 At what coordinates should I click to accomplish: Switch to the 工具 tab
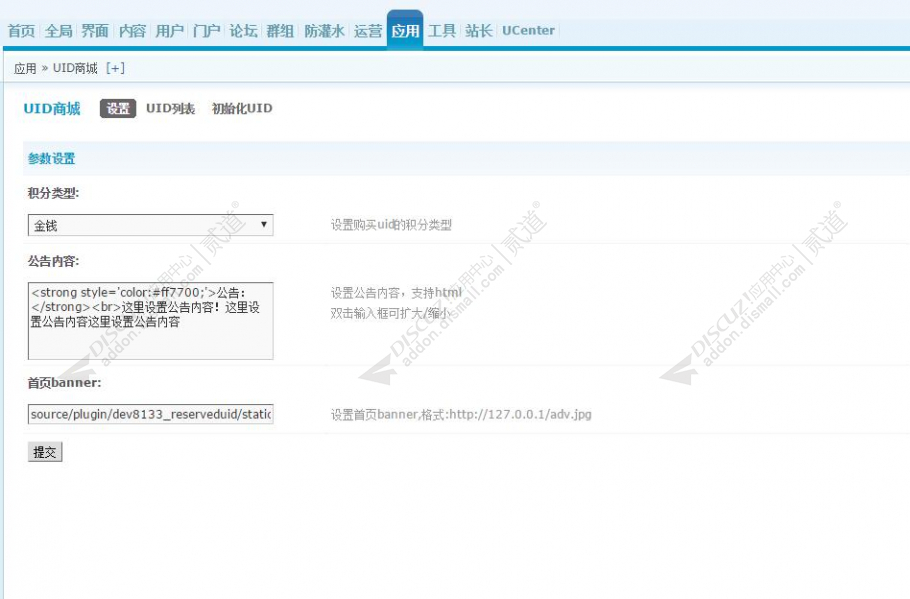[x=442, y=31]
